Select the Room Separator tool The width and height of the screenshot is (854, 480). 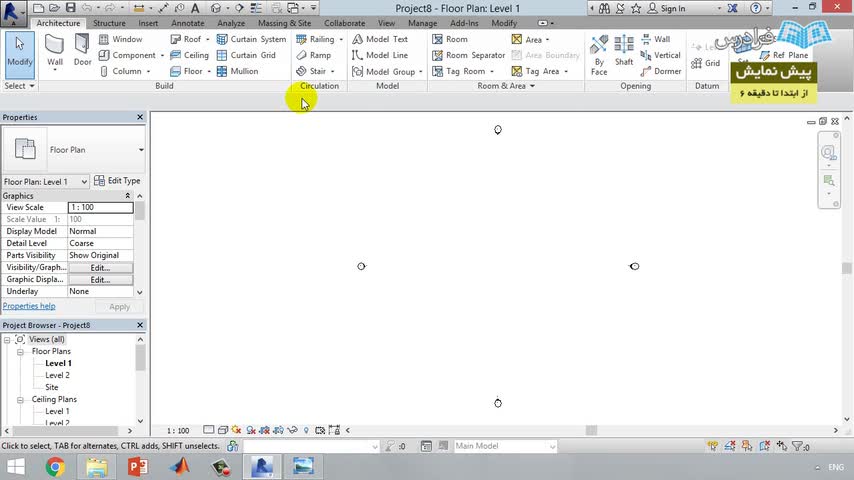pyautogui.click(x=468, y=55)
